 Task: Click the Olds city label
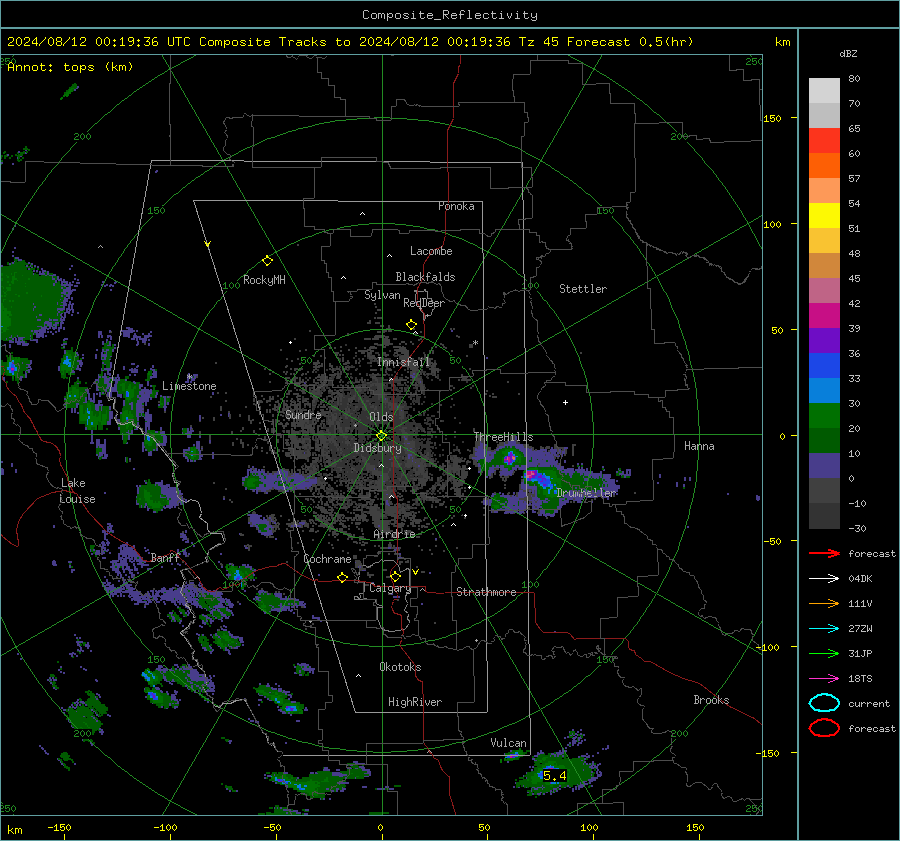coord(381,417)
